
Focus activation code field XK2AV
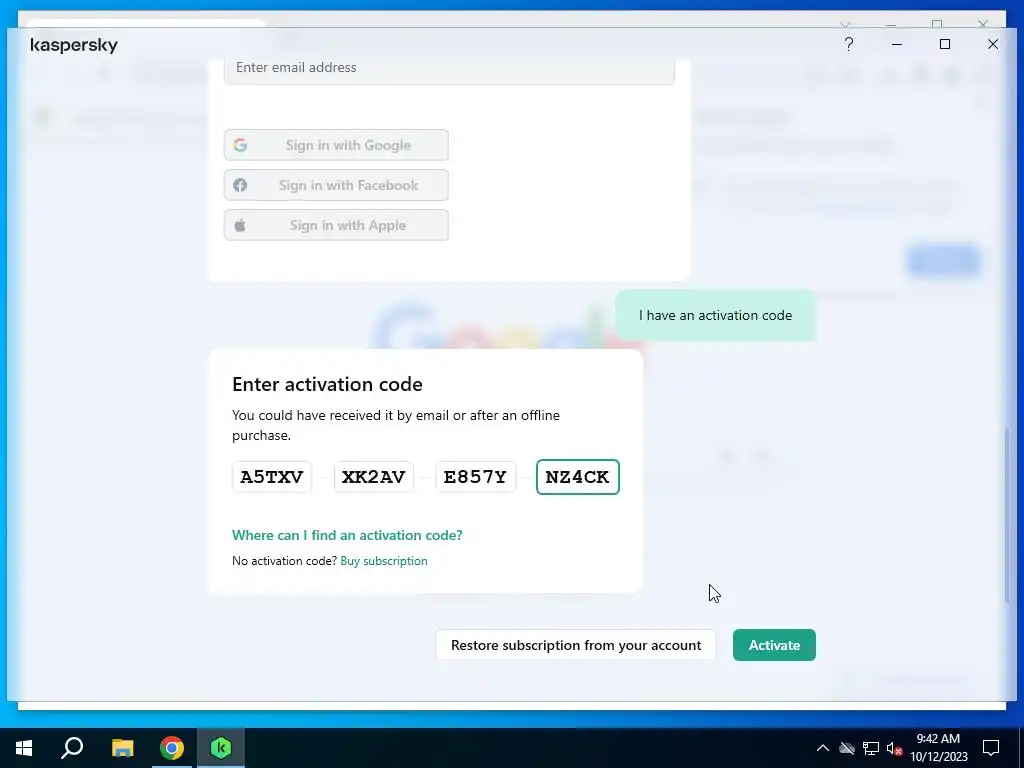374,477
